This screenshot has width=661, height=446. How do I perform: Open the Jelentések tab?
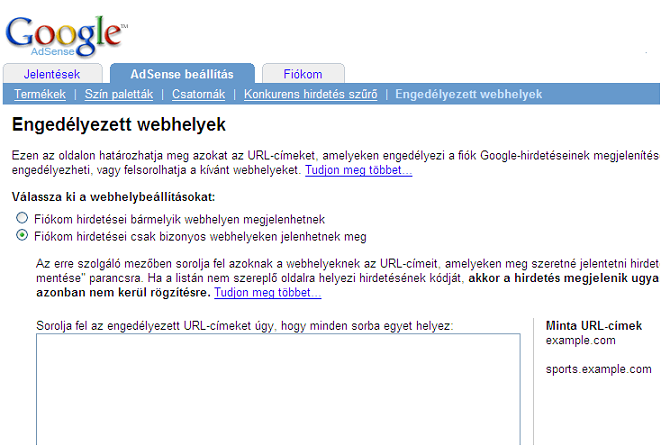coord(52,74)
